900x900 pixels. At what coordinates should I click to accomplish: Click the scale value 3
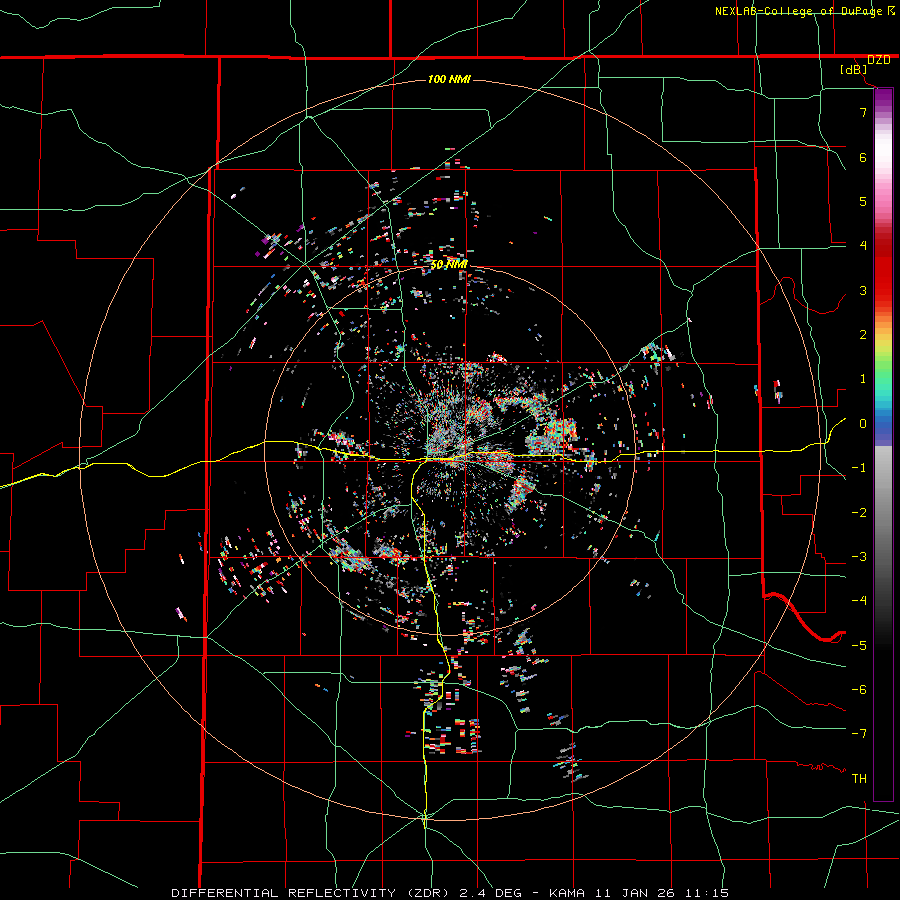[863, 290]
